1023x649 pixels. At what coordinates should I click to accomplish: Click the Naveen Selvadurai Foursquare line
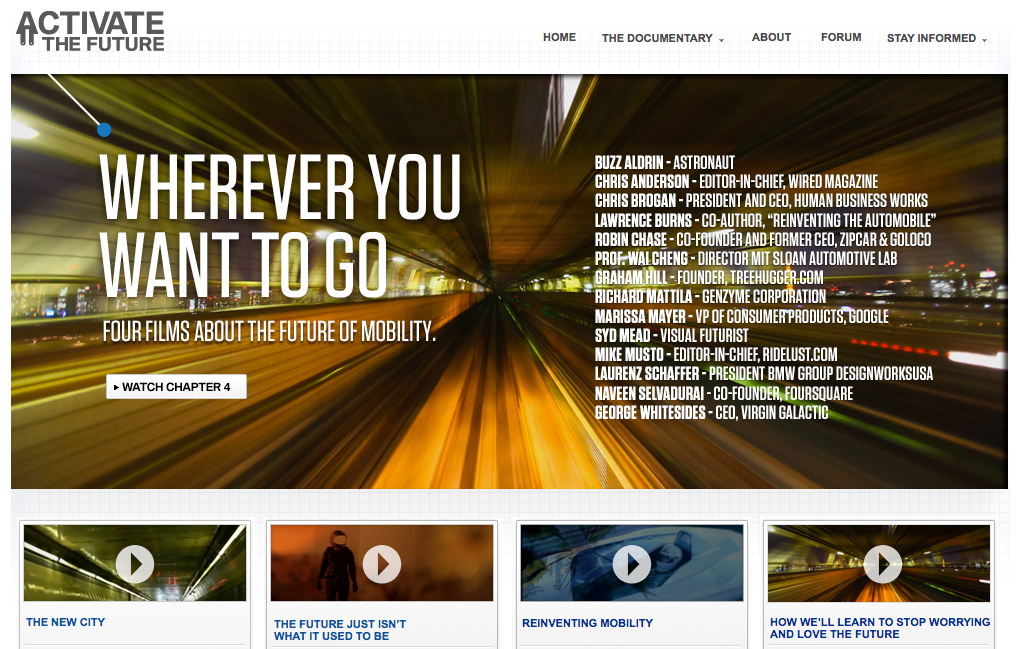coord(724,393)
